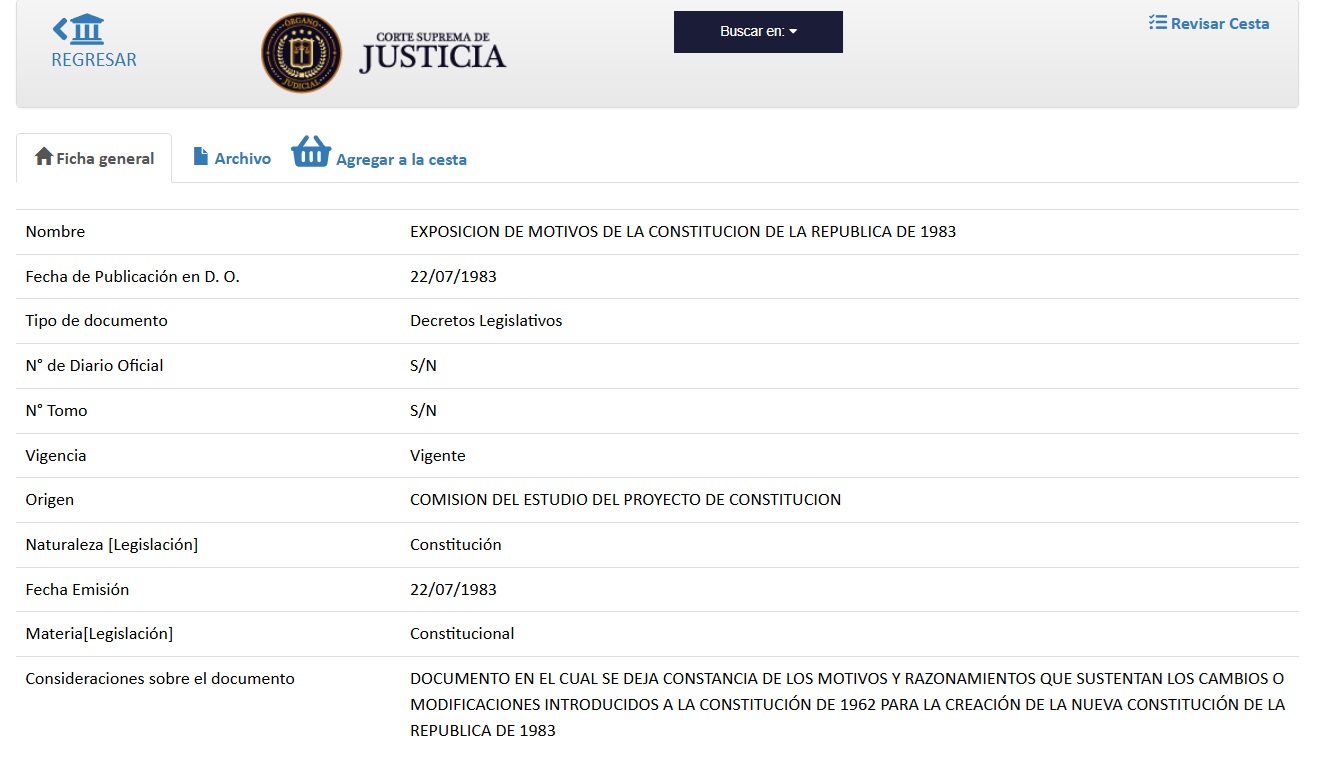Click the Fecha Emisión date 22/07/1983
Viewport: 1326px width, 757px height.
(453, 589)
